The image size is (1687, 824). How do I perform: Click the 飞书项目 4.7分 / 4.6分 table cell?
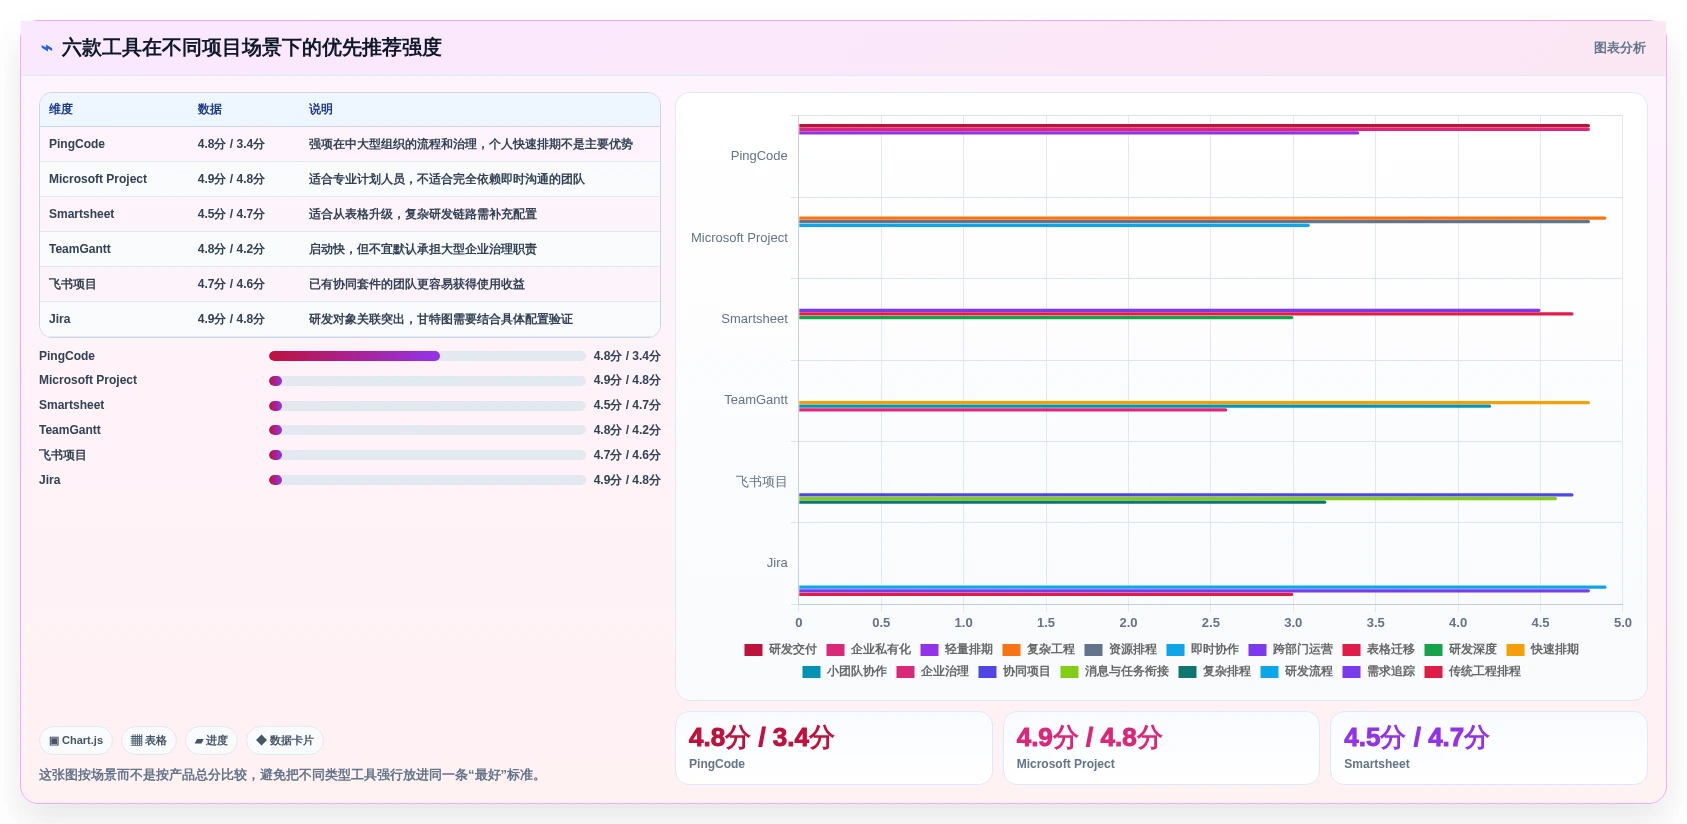(x=231, y=284)
